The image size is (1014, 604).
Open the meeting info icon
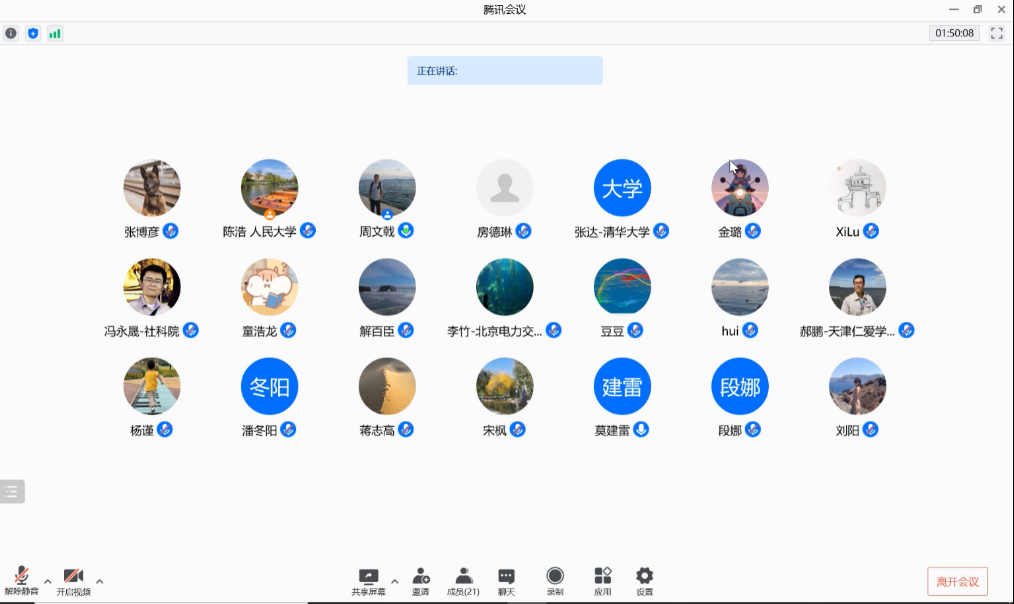pos(11,33)
